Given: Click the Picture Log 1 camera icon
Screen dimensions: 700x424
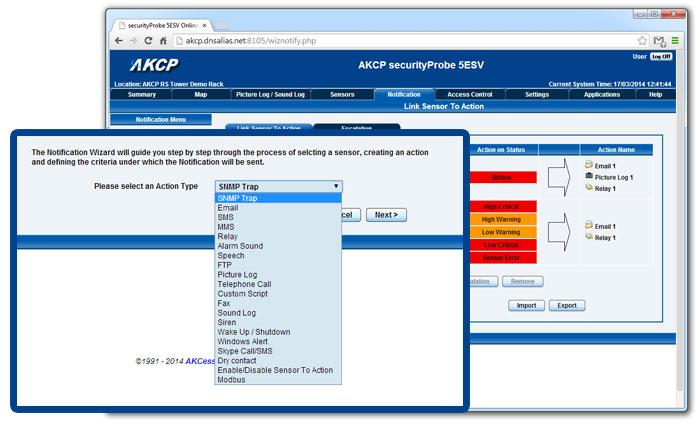Looking at the screenshot, I should pos(588,176).
